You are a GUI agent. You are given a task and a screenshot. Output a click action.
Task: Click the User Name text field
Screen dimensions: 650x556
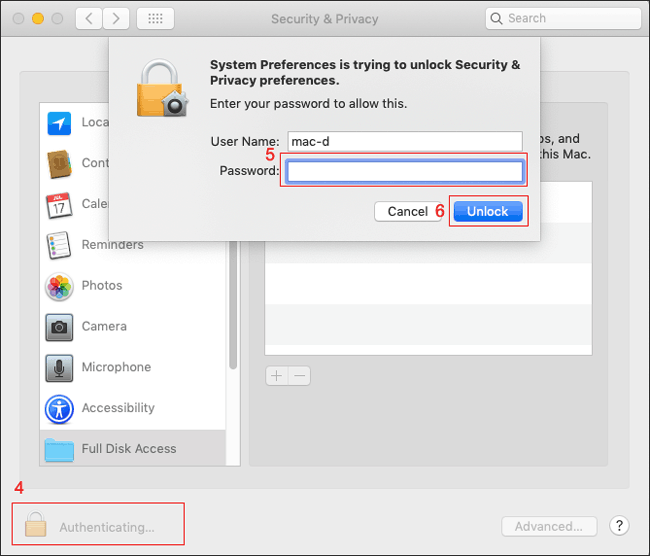click(x=404, y=142)
